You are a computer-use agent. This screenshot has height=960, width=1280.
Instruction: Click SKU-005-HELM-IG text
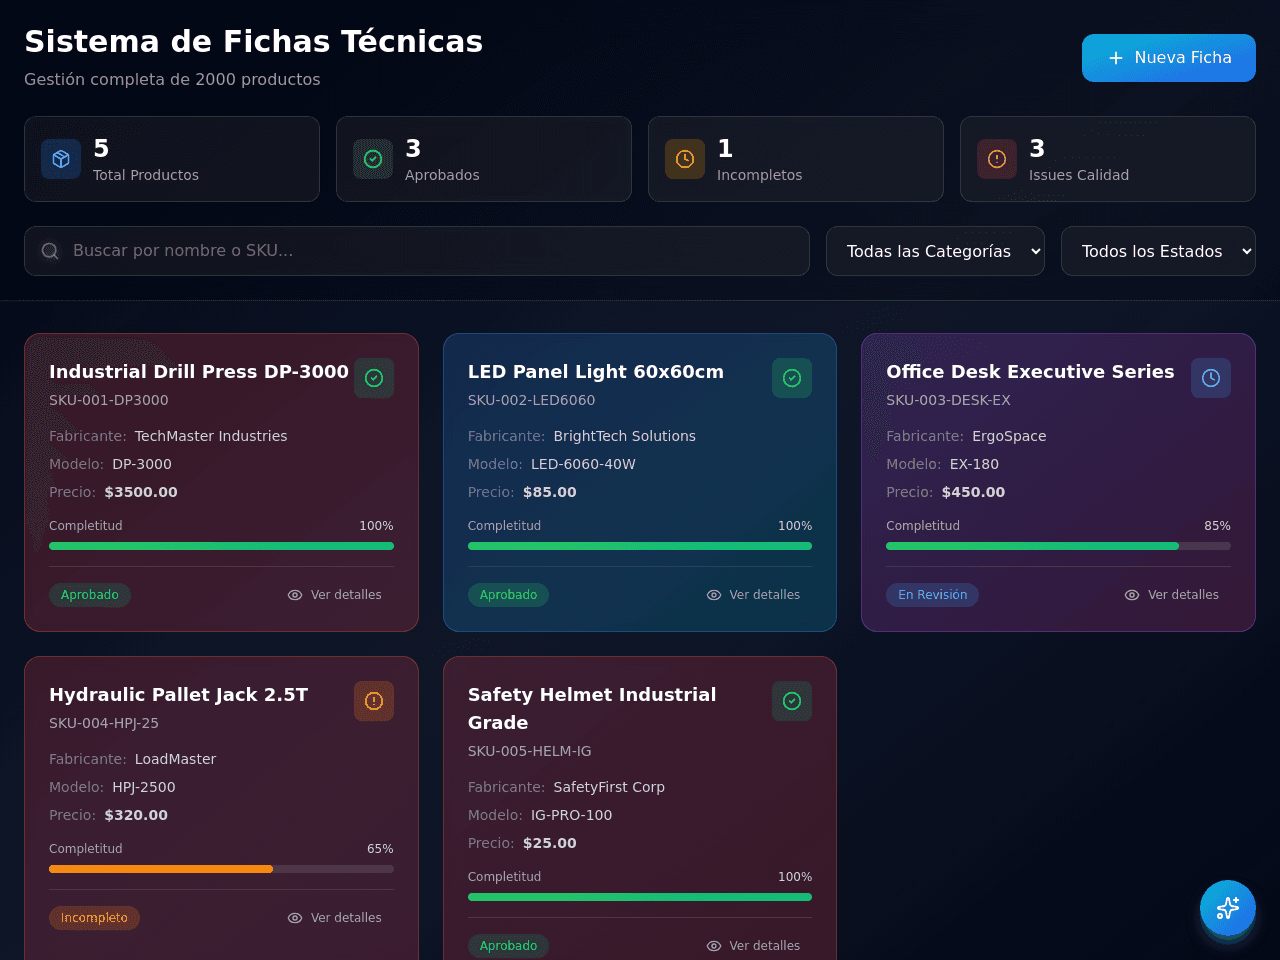point(530,751)
